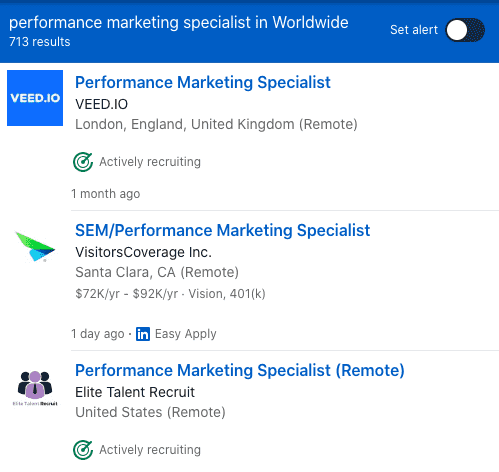
Task: Click the Elite Talent Recruit logo
Action: (35, 388)
